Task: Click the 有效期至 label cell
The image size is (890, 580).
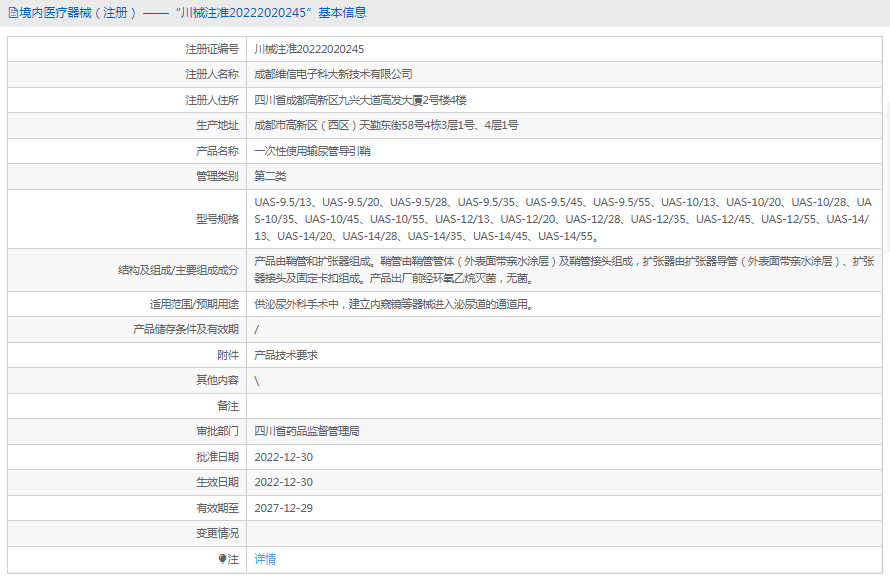Action: [x=127, y=508]
